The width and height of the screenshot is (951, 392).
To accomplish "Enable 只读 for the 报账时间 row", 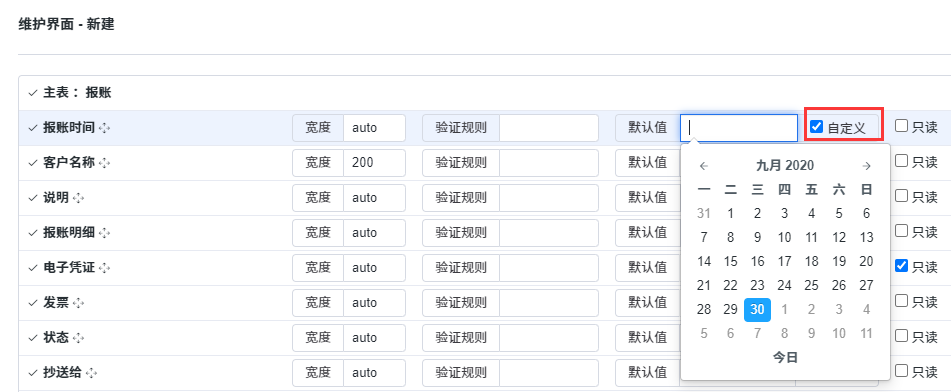I will [x=902, y=126].
